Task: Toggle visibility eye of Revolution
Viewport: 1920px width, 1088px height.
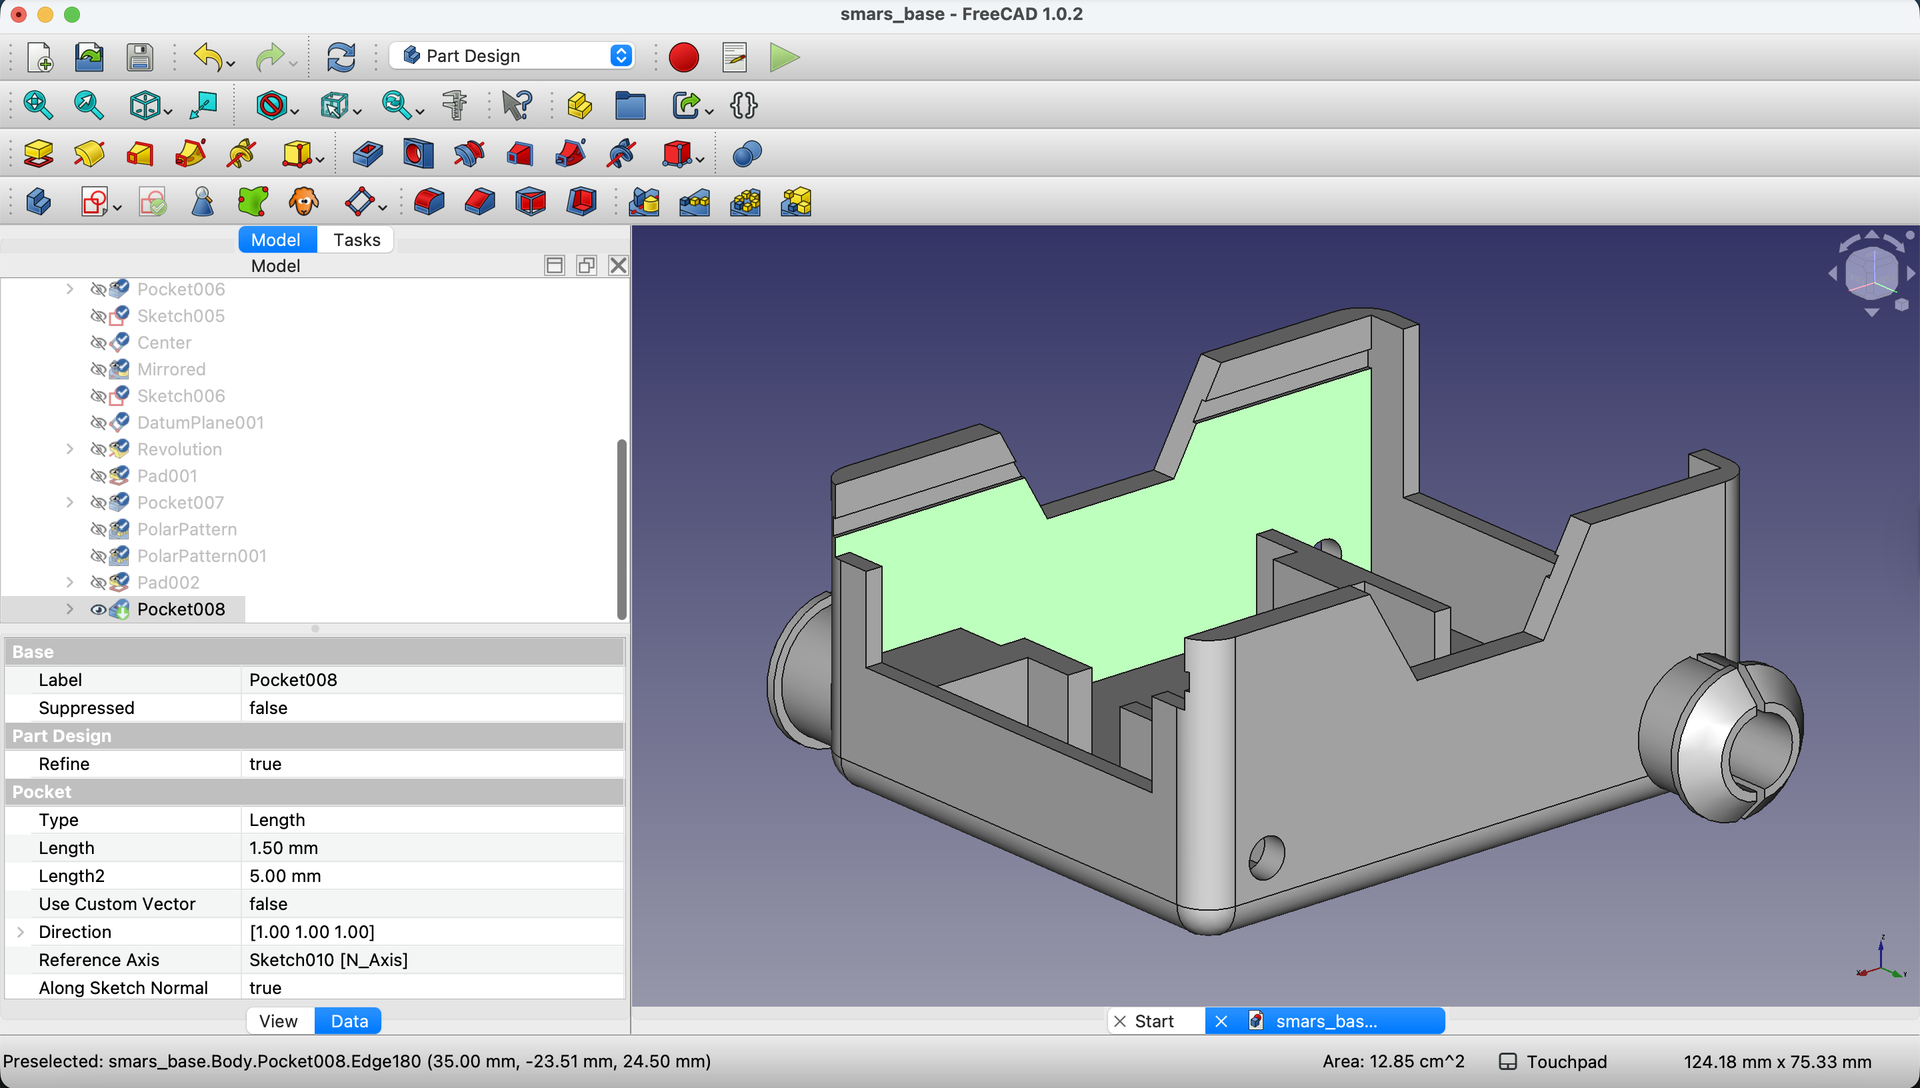Action: (x=98, y=449)
